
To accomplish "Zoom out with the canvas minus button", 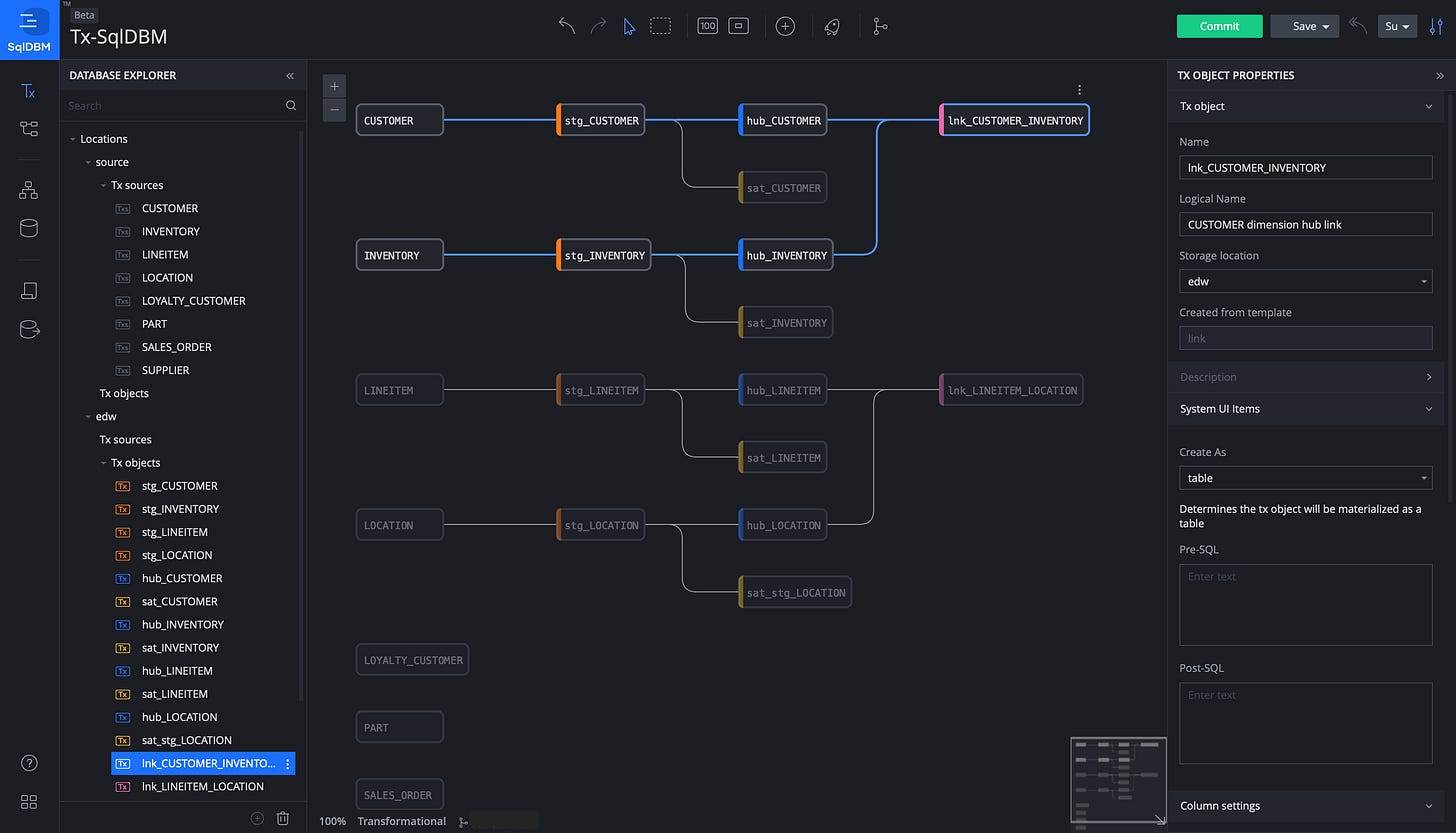I will (334, 110).
